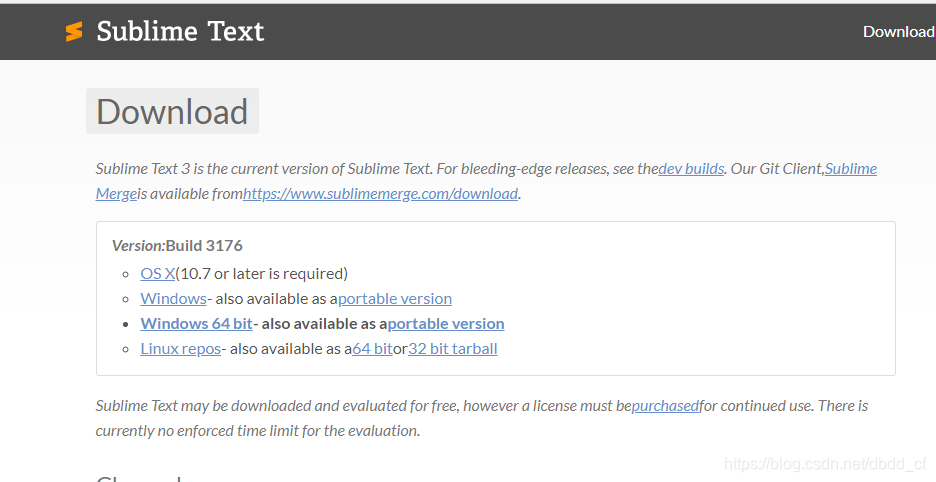Open the Download item in the top navigation
The width and height of the screenshot is (936, 482).
898,32
